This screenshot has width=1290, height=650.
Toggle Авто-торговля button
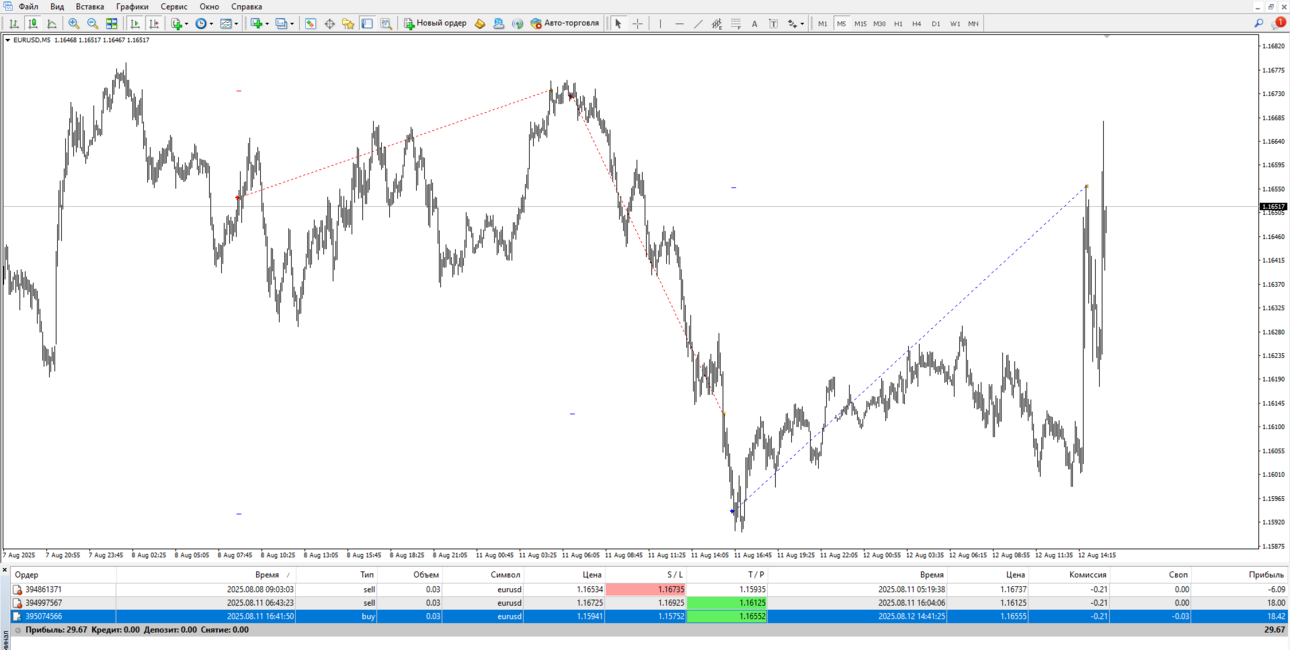click(x=565, y=23)
